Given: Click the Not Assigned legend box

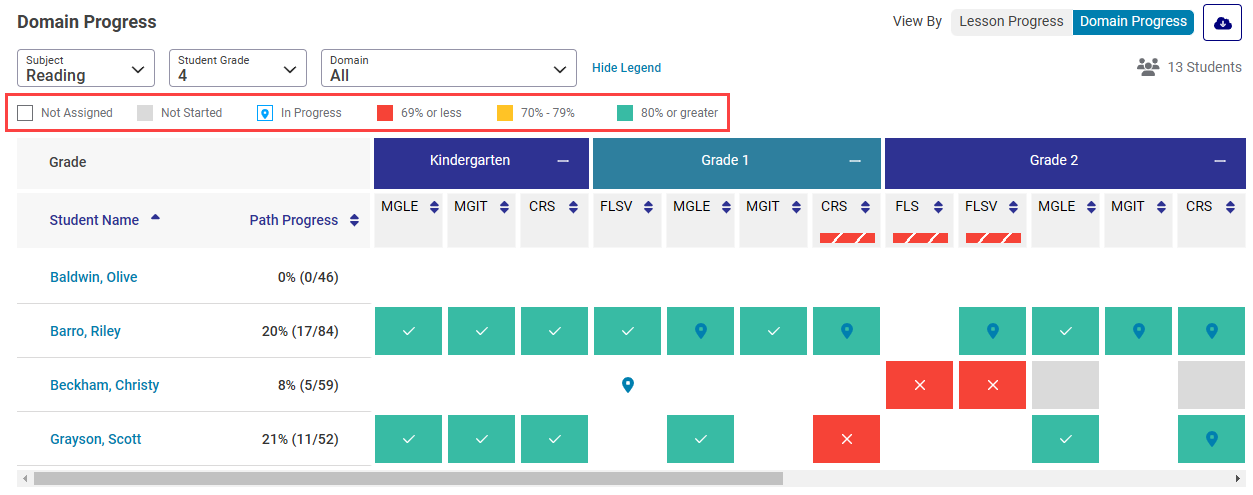Looking at the screenshot, I should [x=26, y=113].
